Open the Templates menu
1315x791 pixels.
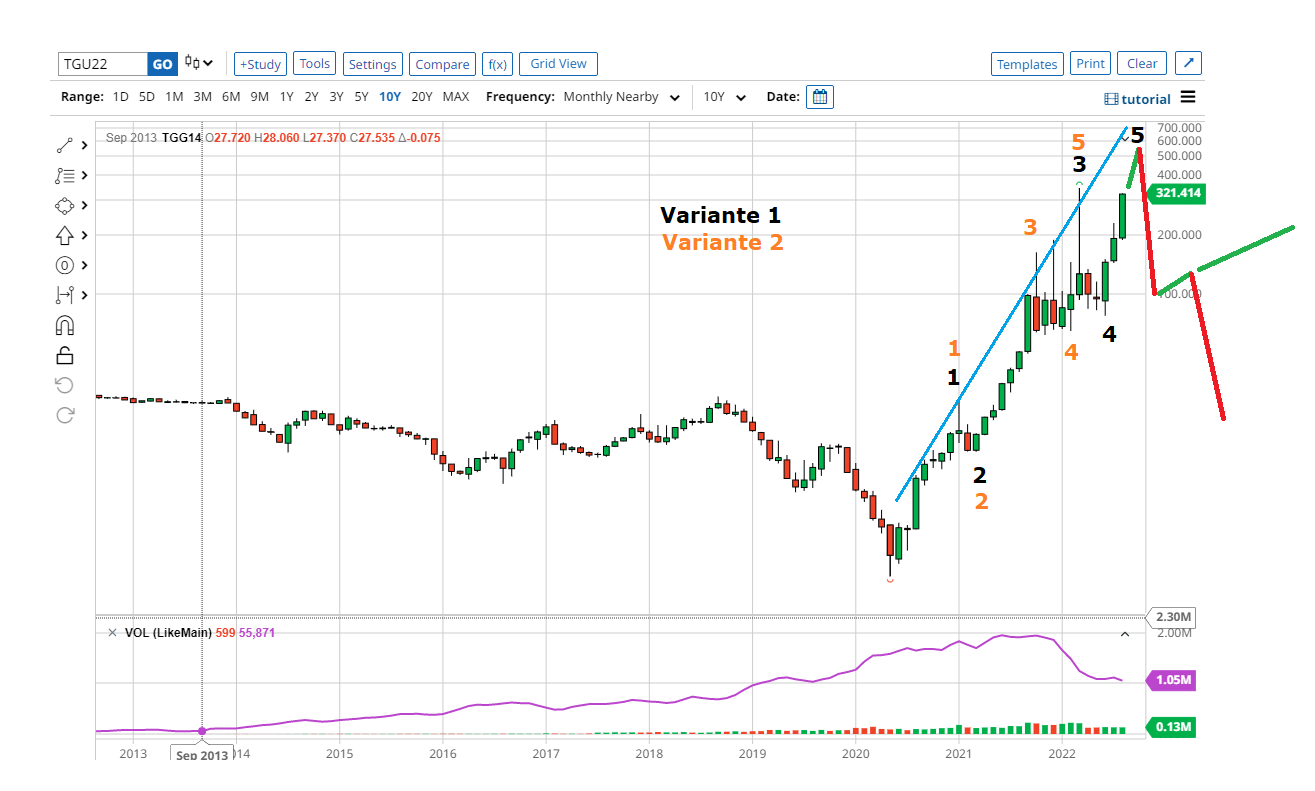[1027, 64]
